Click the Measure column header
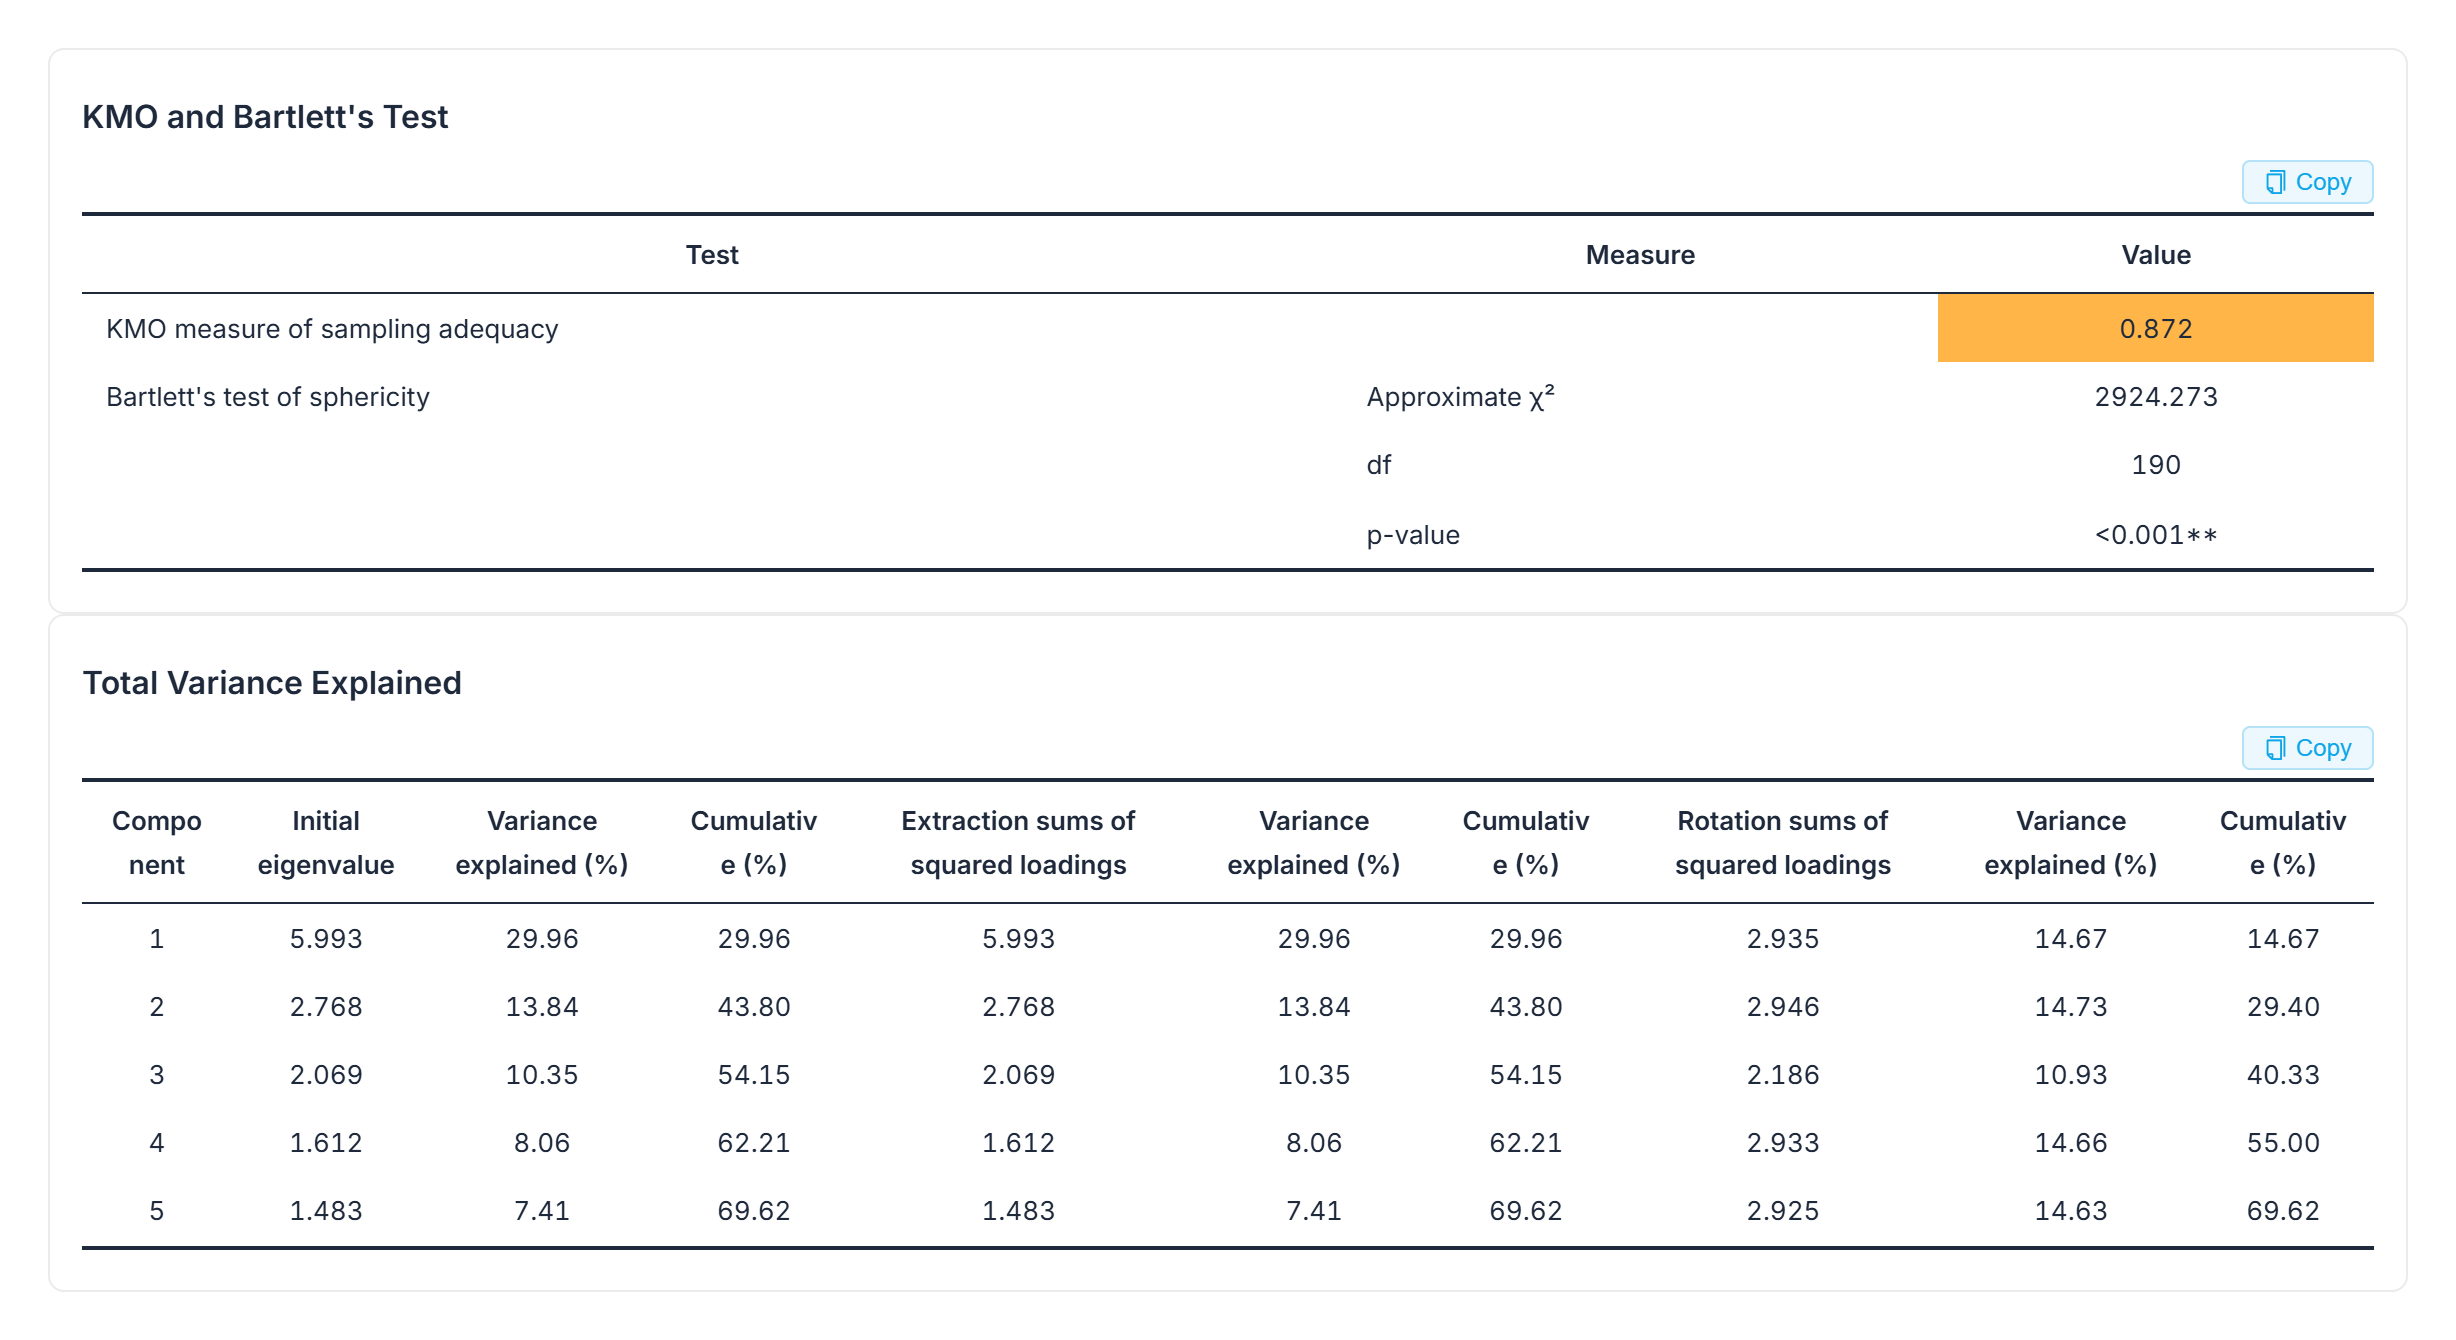 click(1640, 255)
